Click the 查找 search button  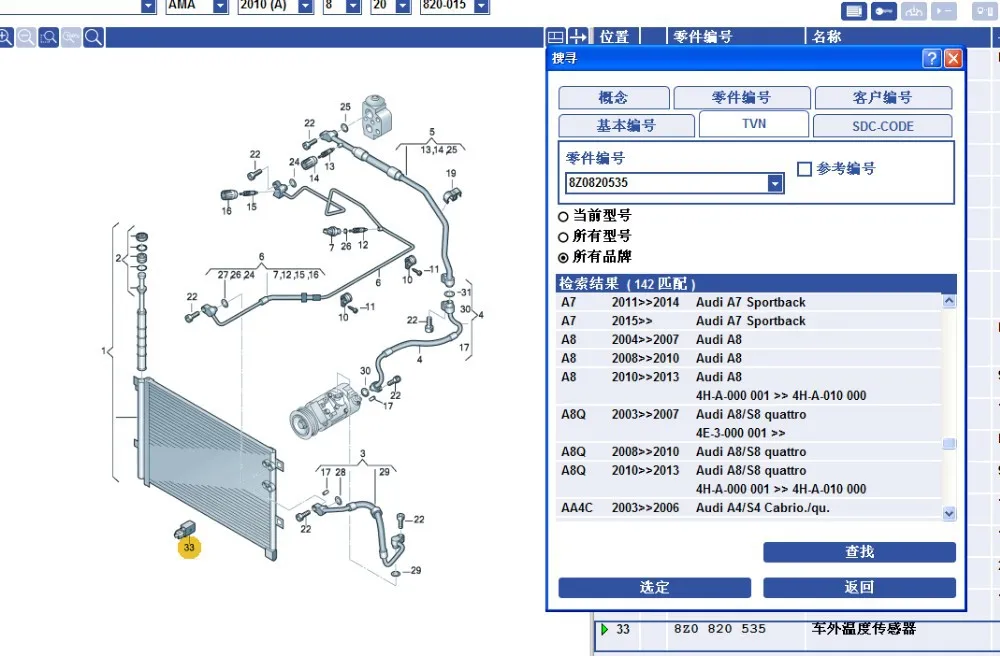pos(859,552)
